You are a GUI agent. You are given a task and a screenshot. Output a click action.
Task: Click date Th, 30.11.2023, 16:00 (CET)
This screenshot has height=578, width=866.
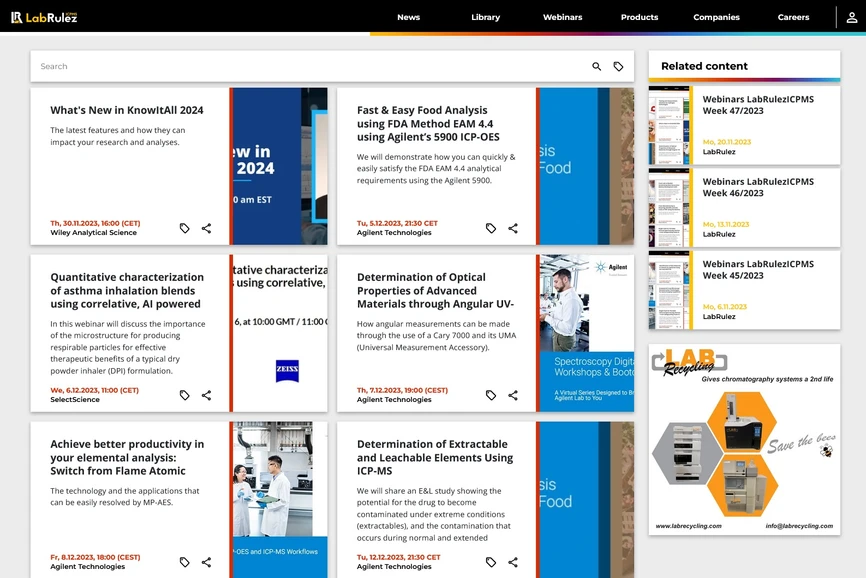pyautogui.click(x=95, y=223)
